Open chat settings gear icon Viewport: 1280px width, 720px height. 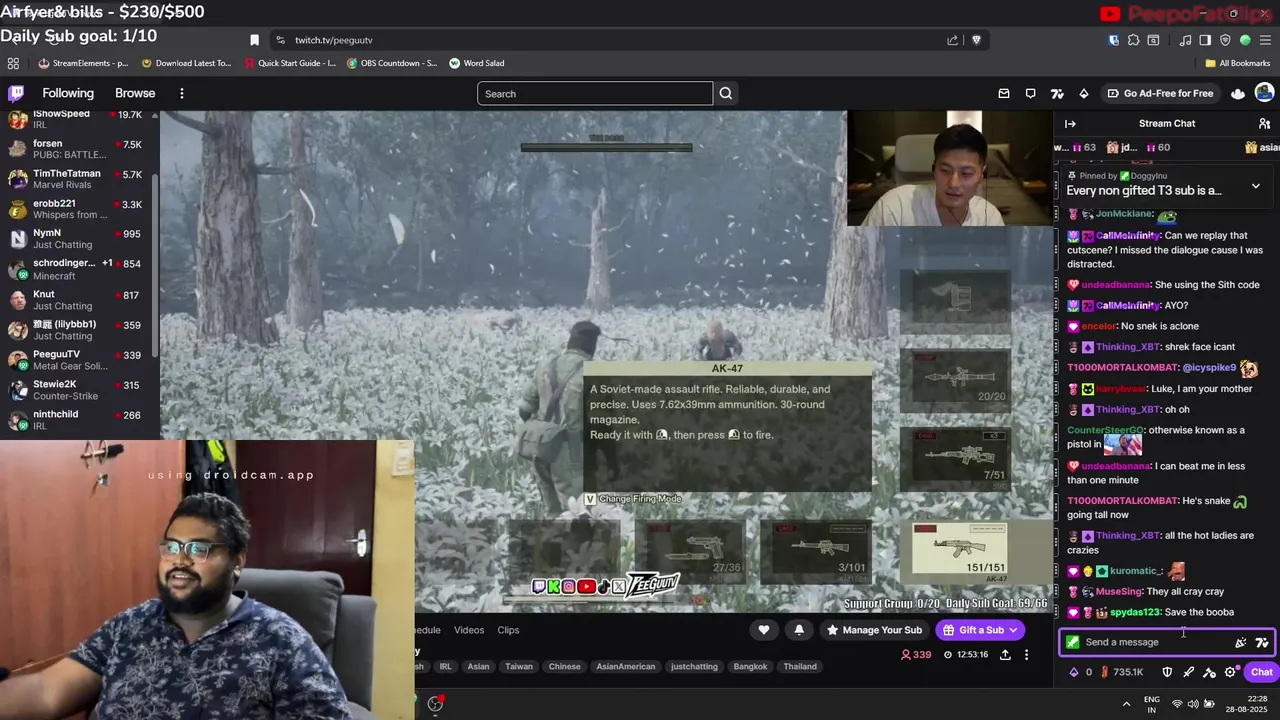1230,672
